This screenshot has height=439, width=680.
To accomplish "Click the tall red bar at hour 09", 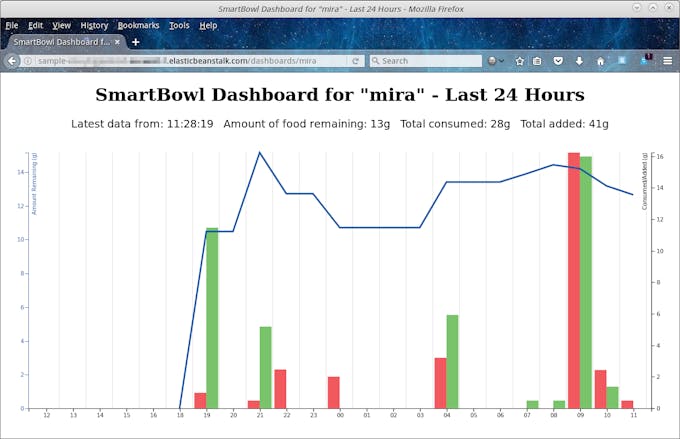I will 574,280.
